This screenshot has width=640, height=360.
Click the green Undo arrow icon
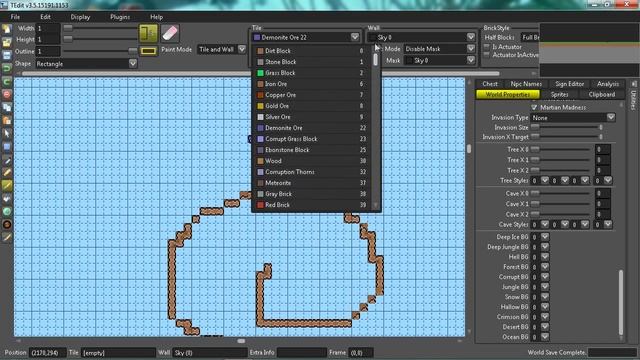[x=7, y=68]
